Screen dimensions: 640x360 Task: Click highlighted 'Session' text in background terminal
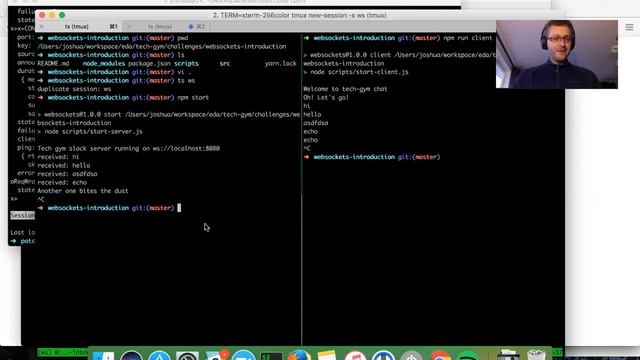[22, 216]
